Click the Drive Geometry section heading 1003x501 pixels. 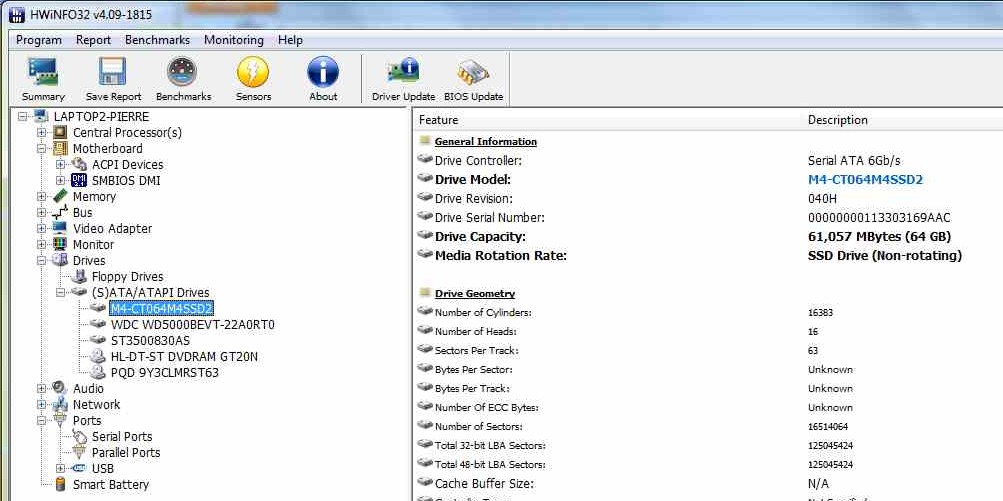tap(475, 294)
